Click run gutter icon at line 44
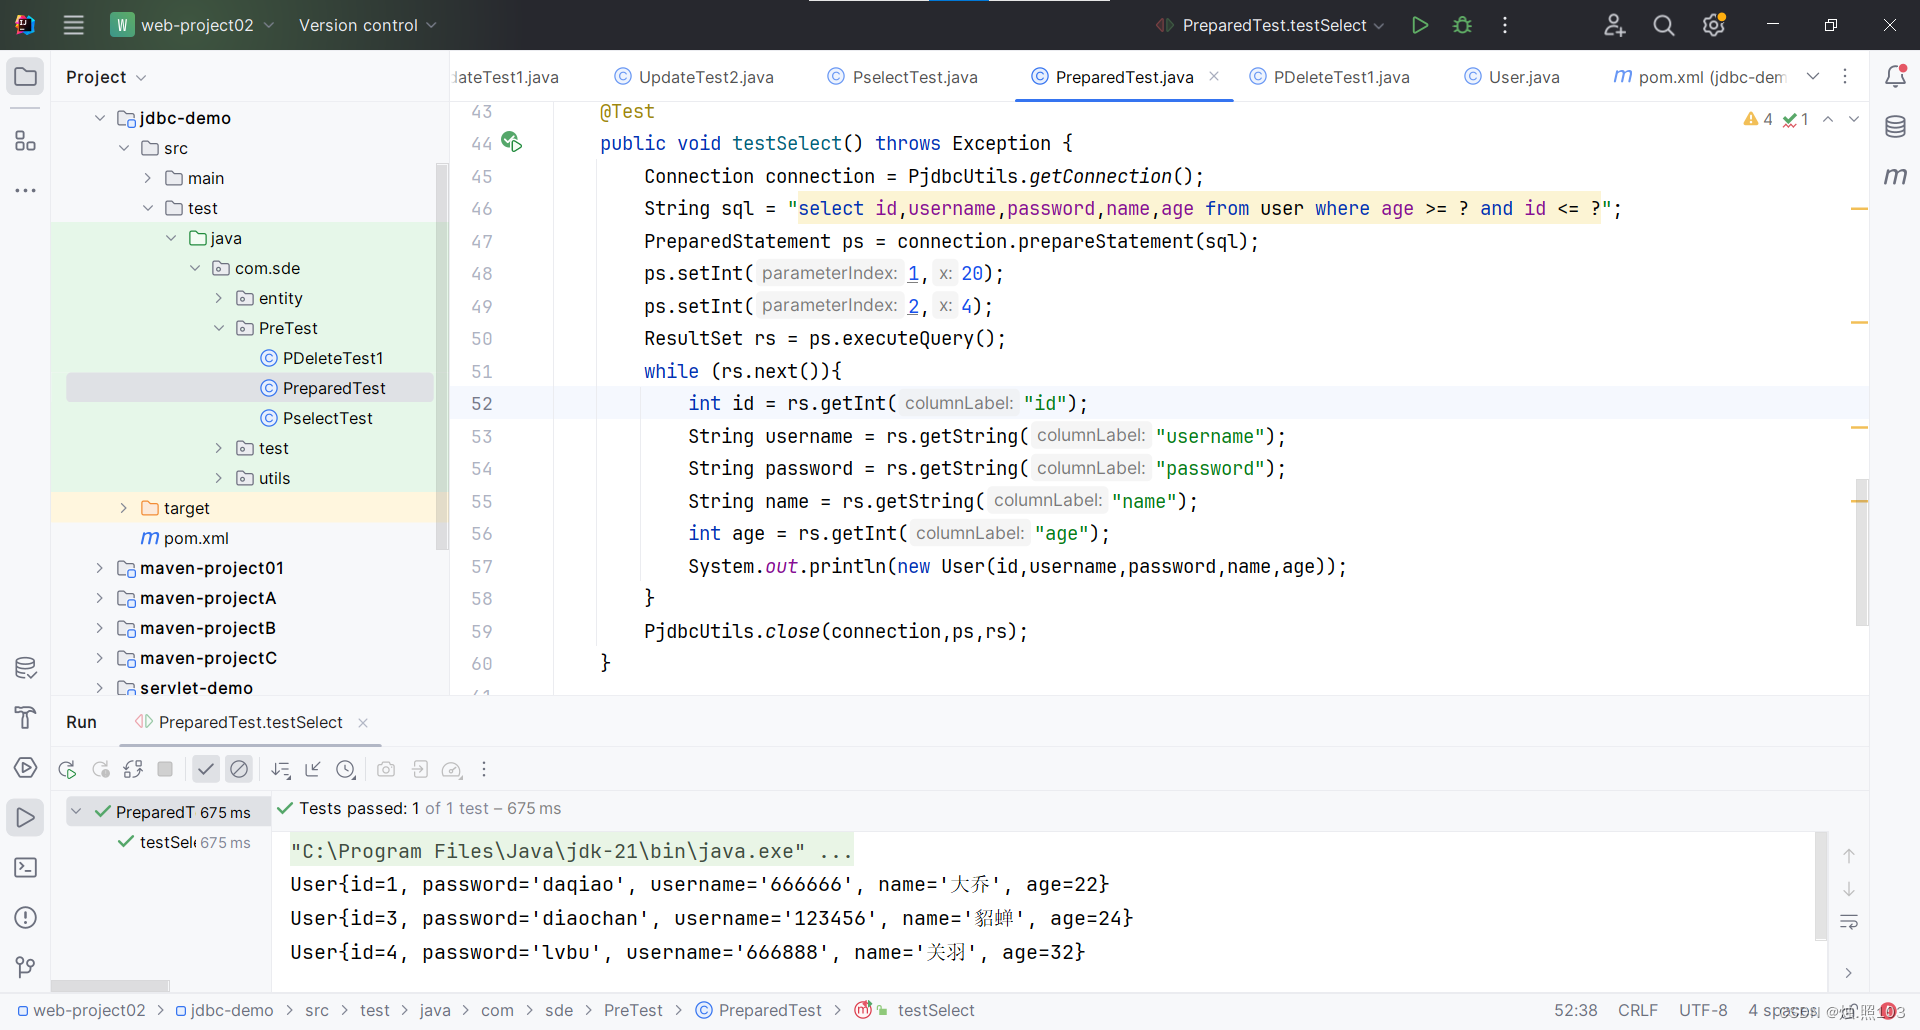 [511, 142]
